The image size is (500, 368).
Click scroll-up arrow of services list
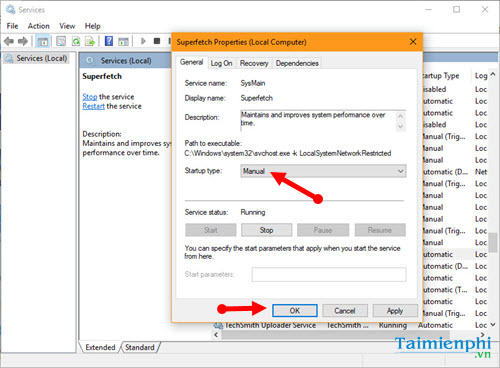pos(493,75)
